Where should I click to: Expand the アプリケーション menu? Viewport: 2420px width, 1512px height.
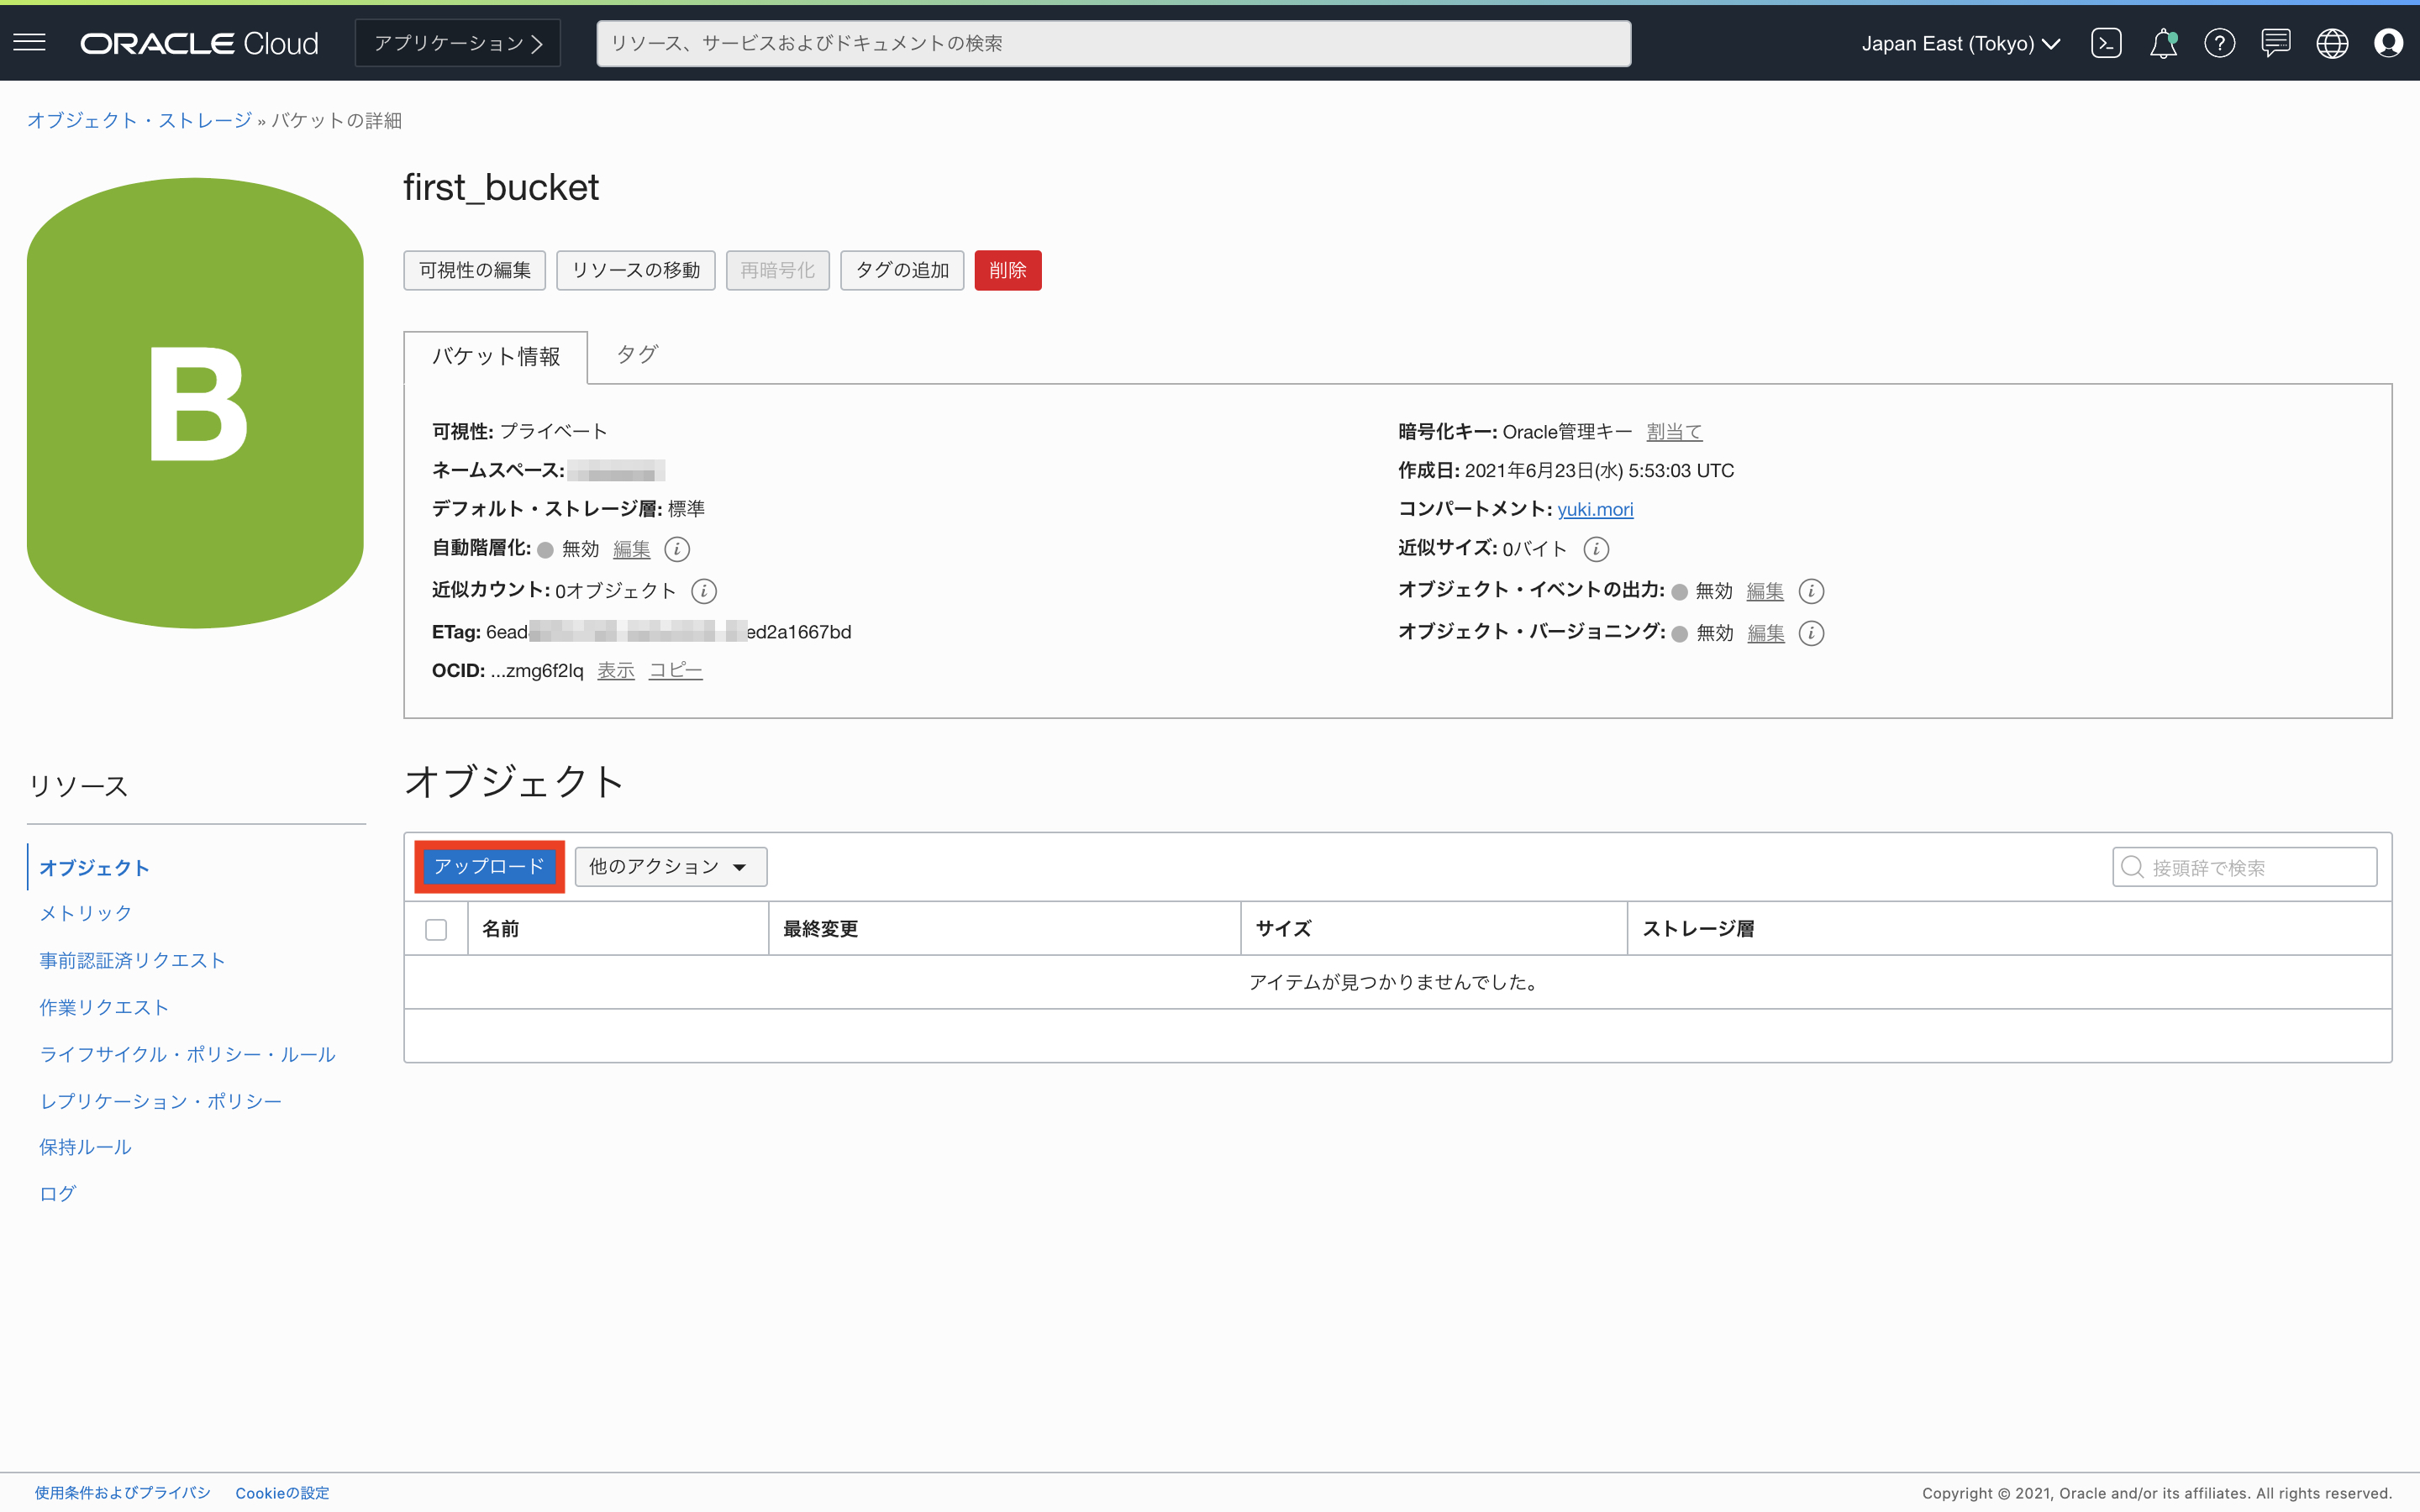click(x=458, y=43)
